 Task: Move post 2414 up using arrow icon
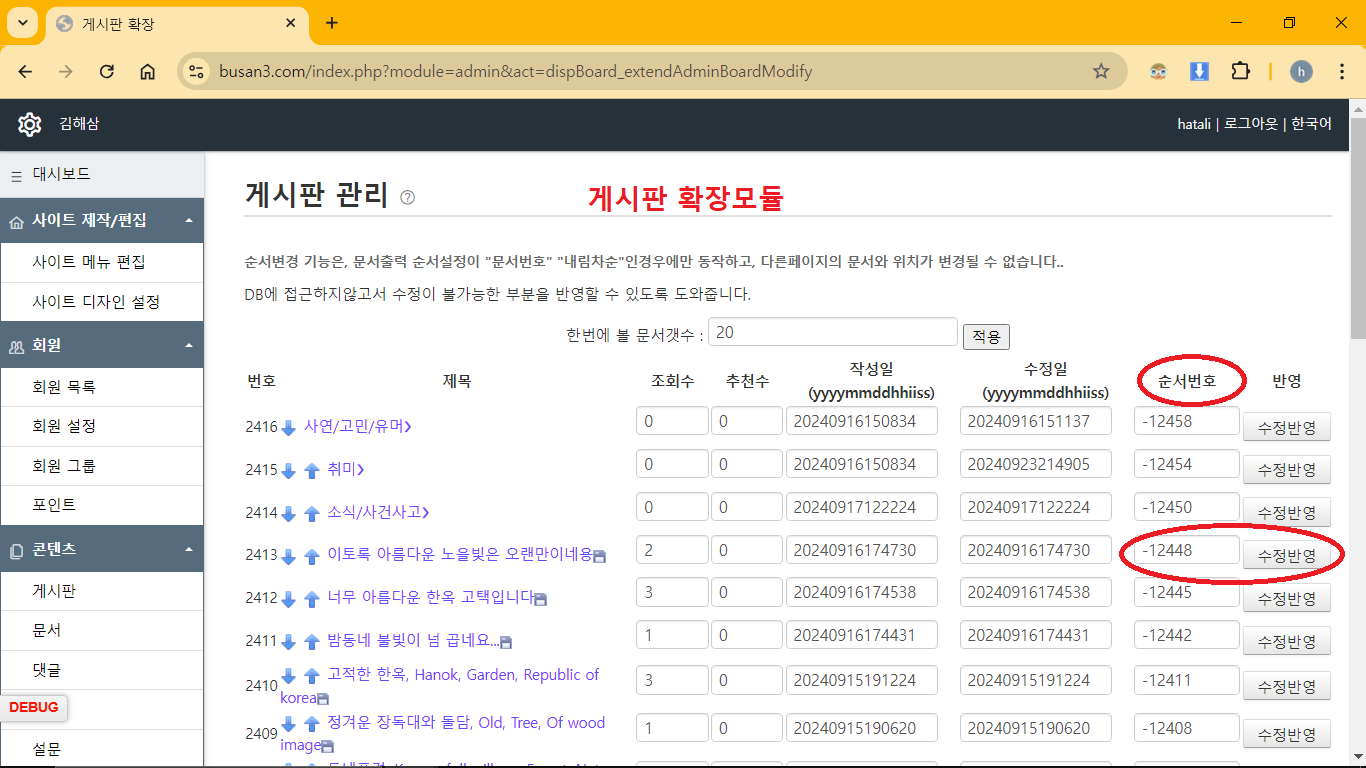click(x=311, y=514)
